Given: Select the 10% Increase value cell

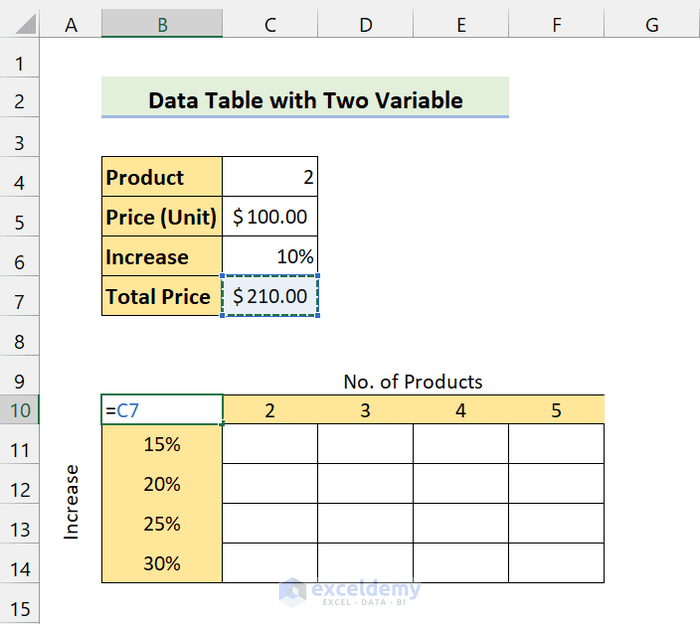Looking at the screenshot, I should coord(270,257).
